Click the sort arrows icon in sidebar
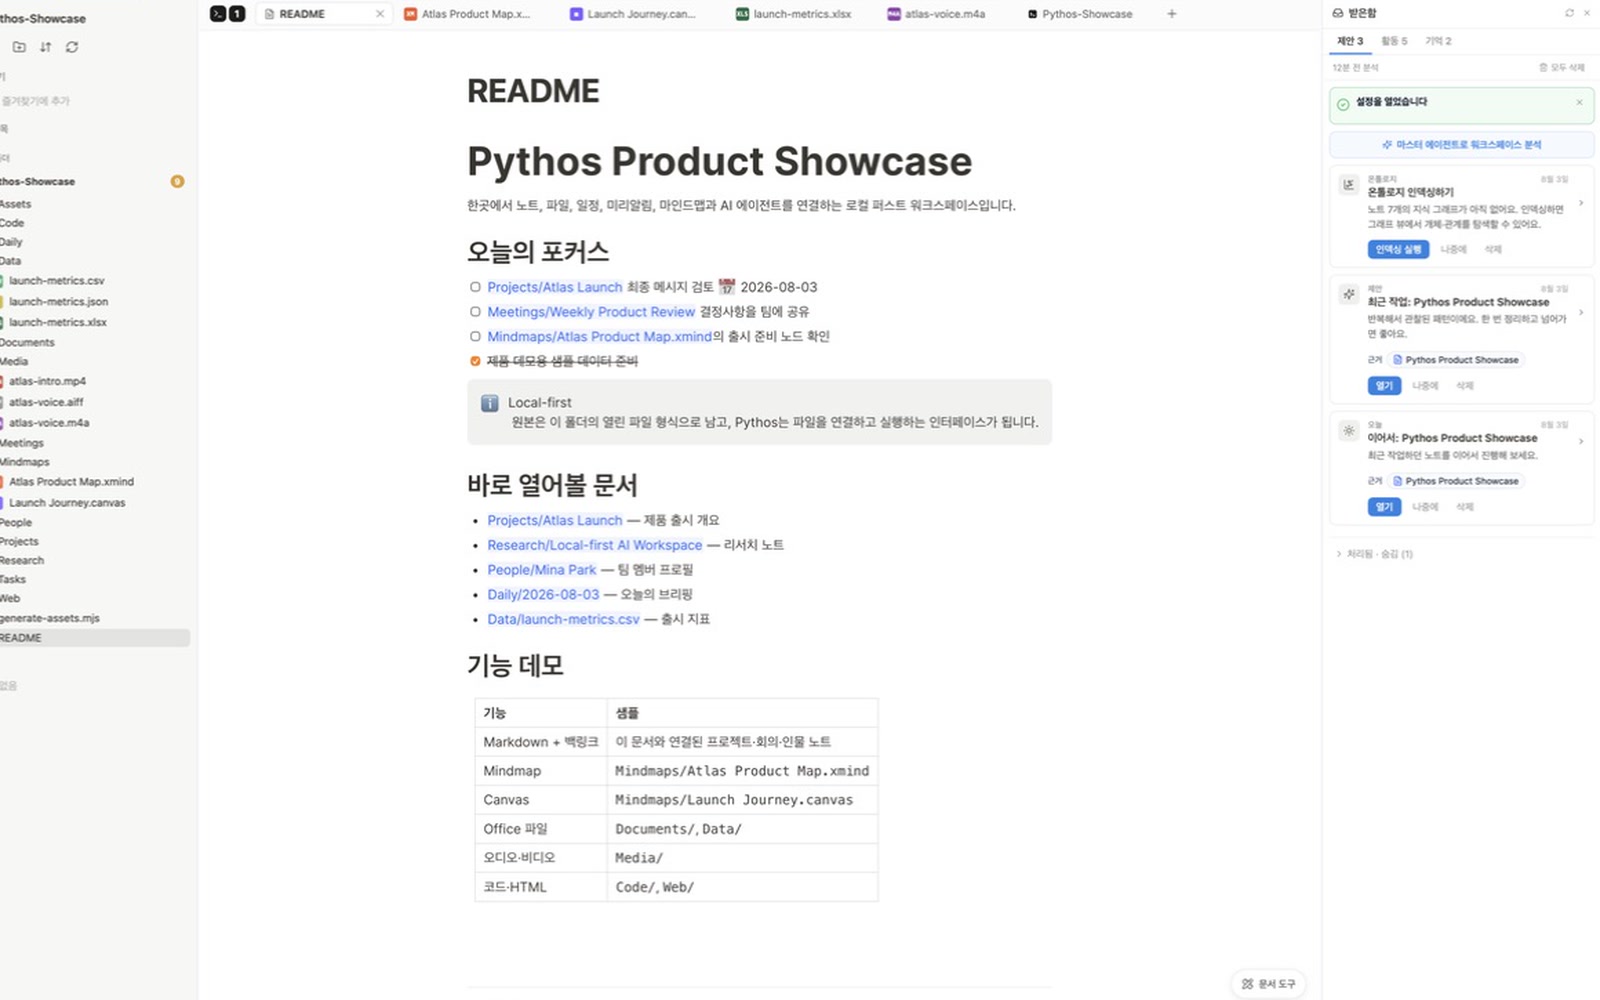Image resolution: width=1600 pixels, height=1000 pixels. tap(46, 47)
